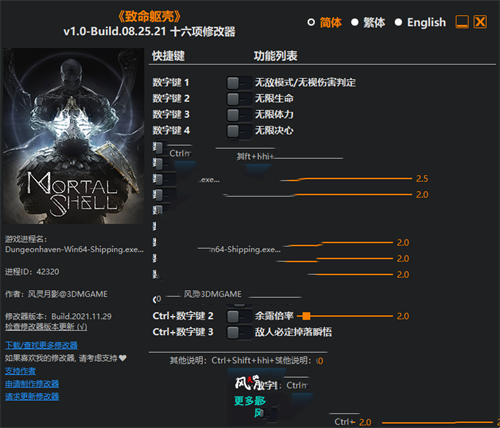
Task: Click the Dungeonhaven-Win64-Shipping.exe process name
Action: (x=74, y=250)
